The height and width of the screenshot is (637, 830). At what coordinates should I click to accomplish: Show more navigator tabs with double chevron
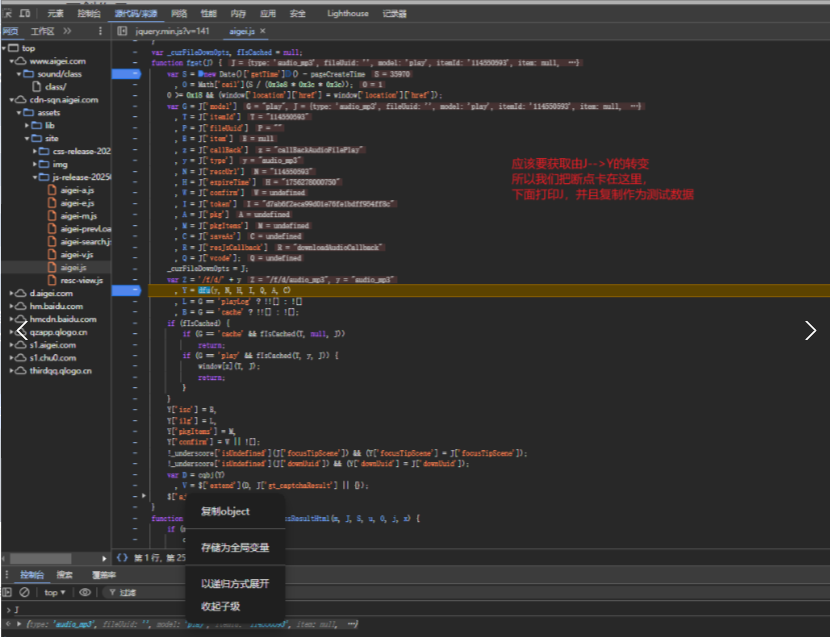coord(67,31)
